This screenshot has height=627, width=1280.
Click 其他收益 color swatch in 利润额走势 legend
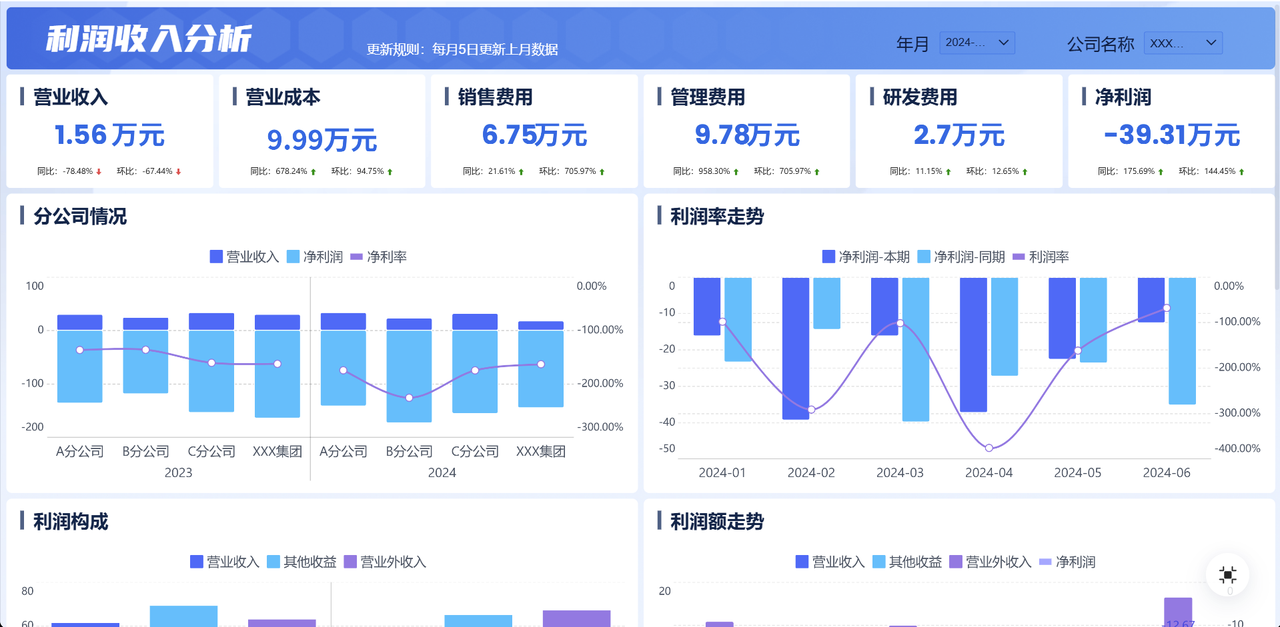tap(879, 562)
